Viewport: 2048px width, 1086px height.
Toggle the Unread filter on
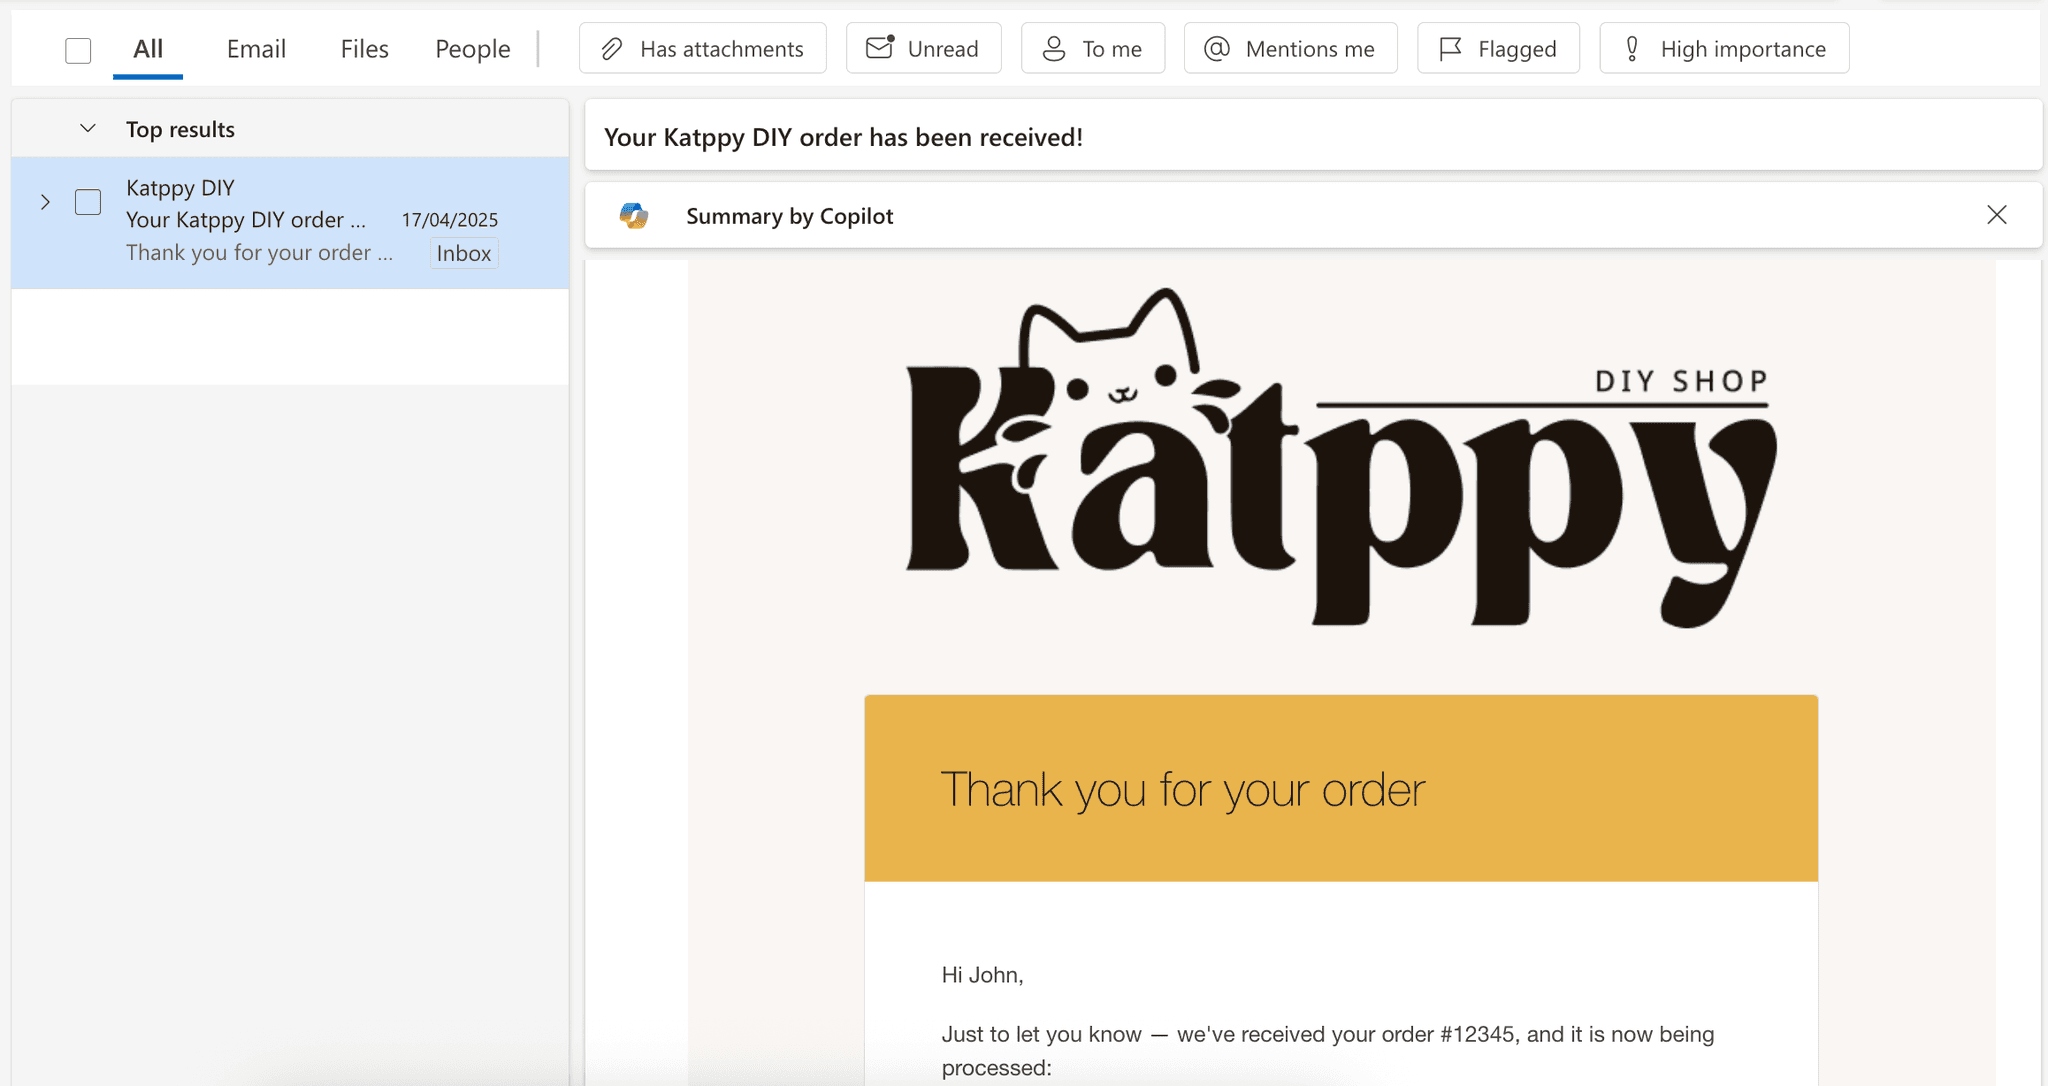point(923,47)
